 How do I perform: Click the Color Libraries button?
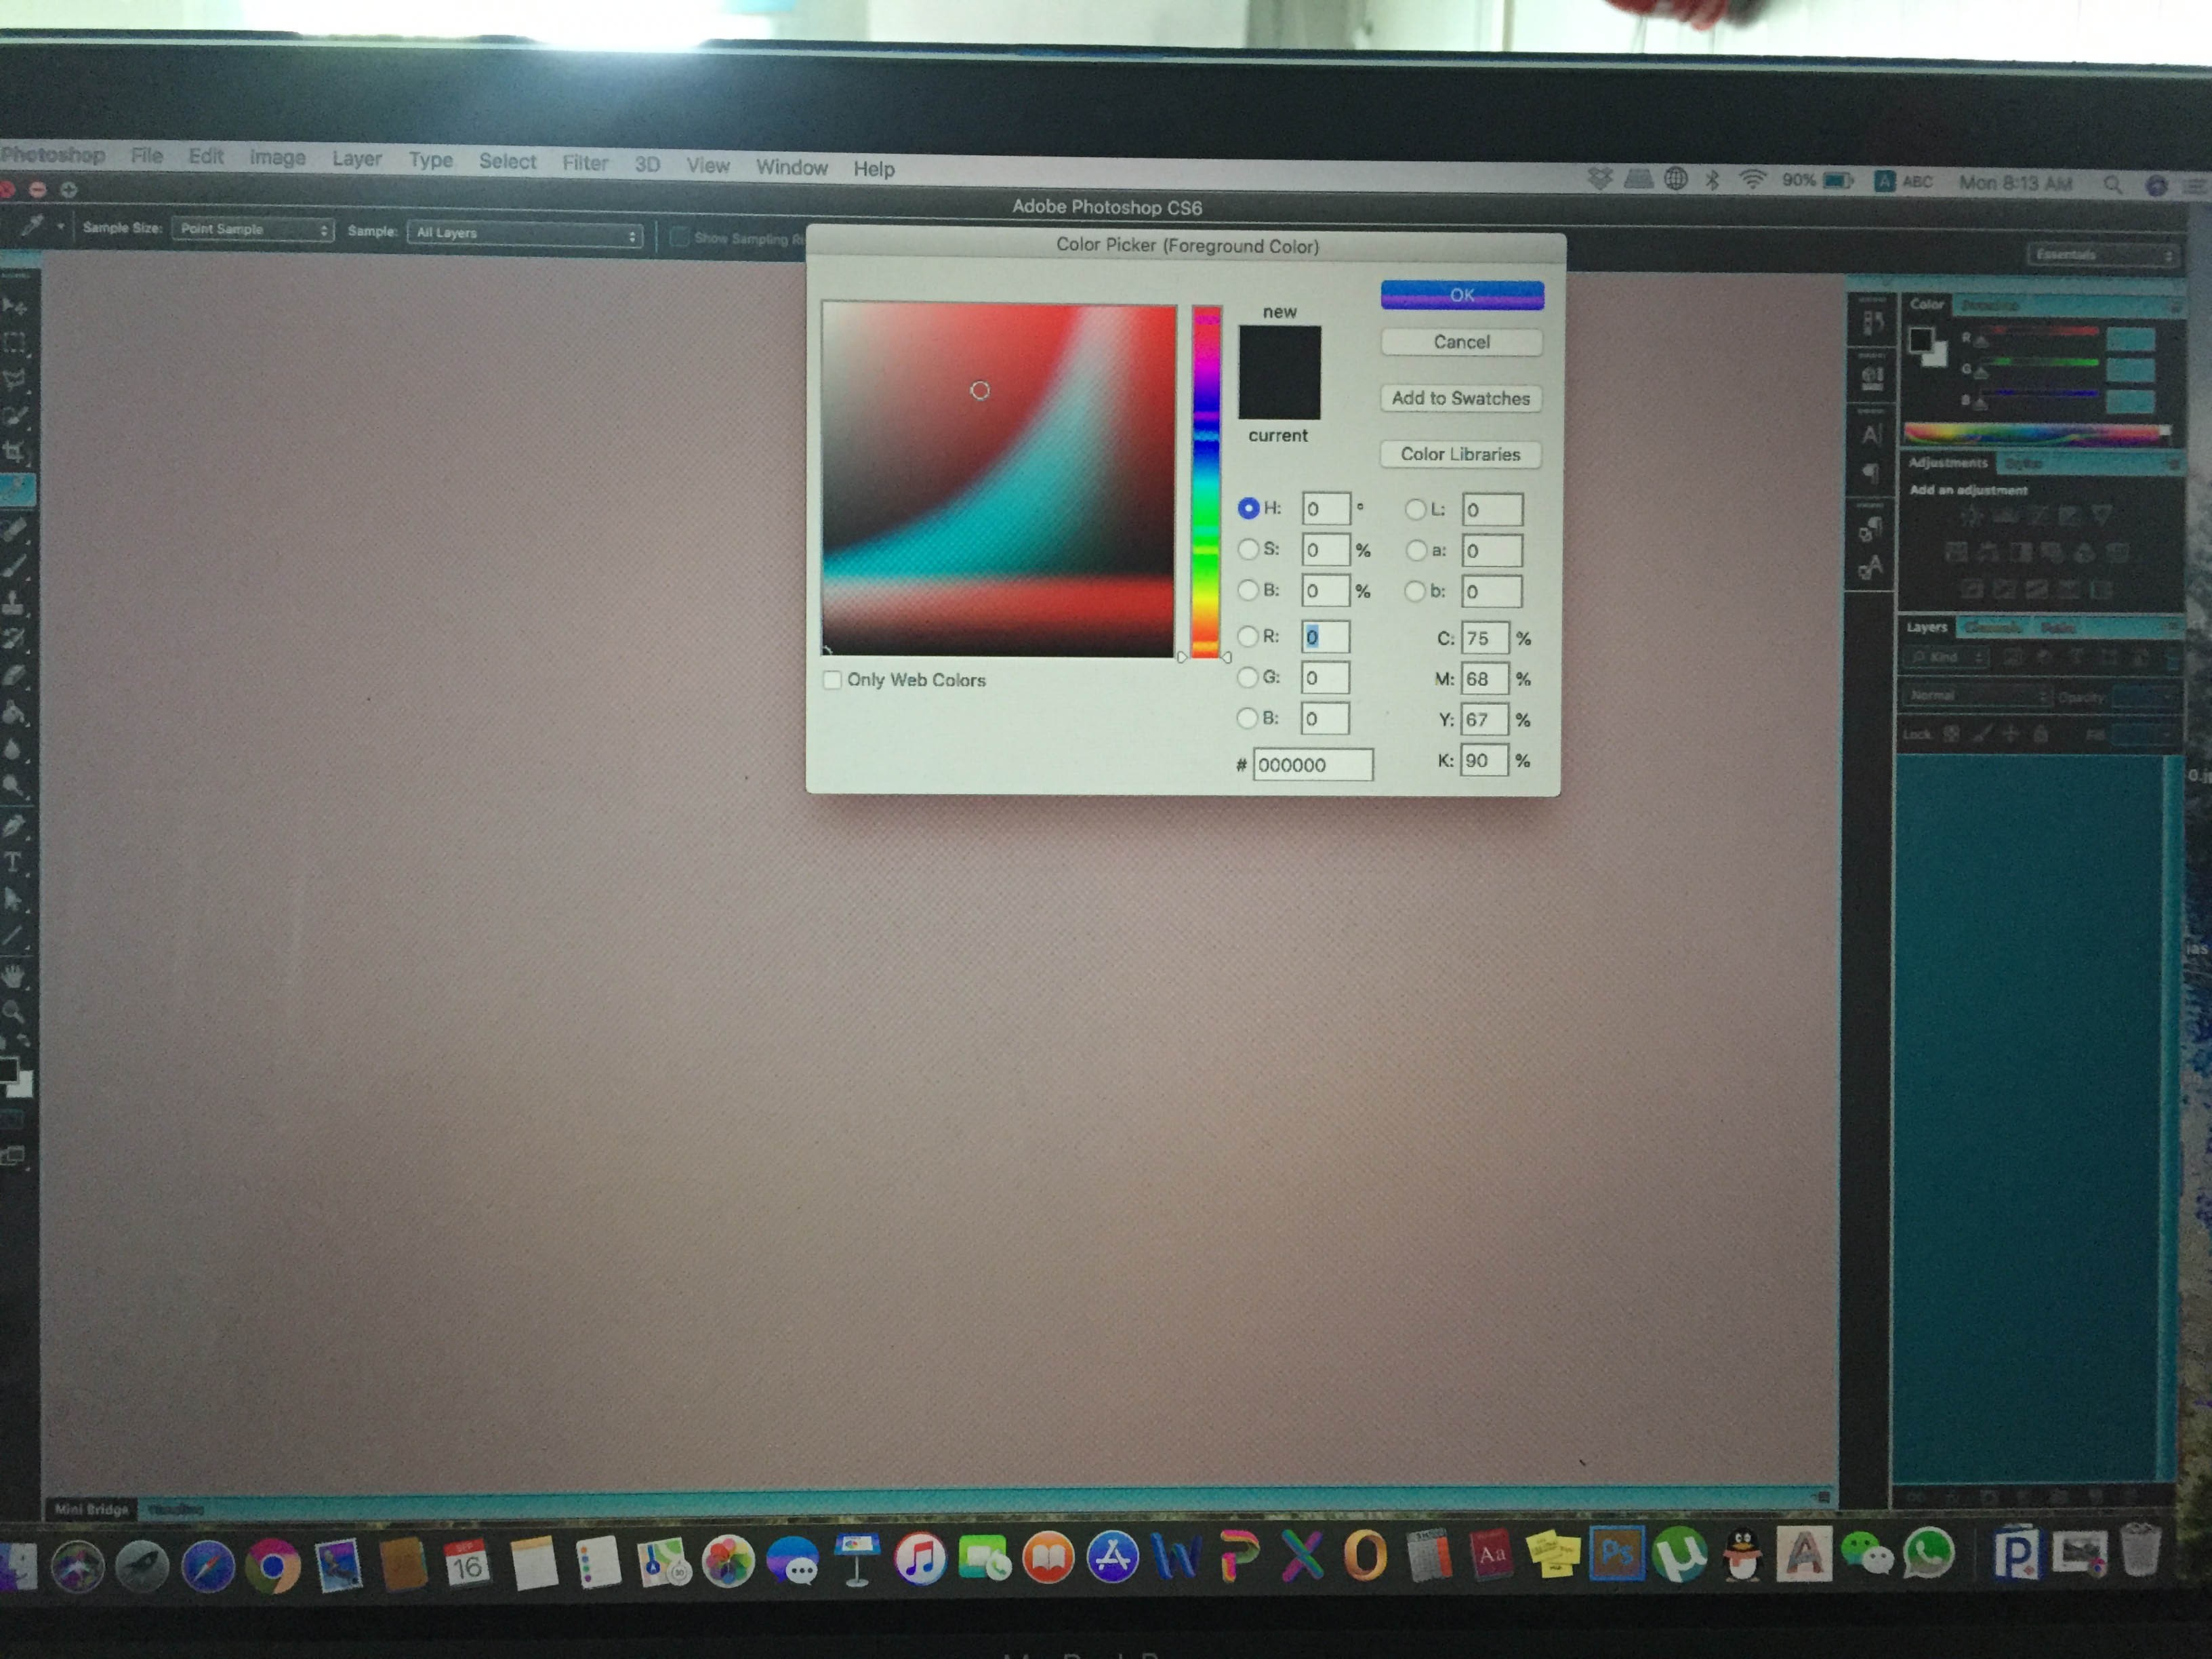pyautogui.click(x=1461, y=454)
